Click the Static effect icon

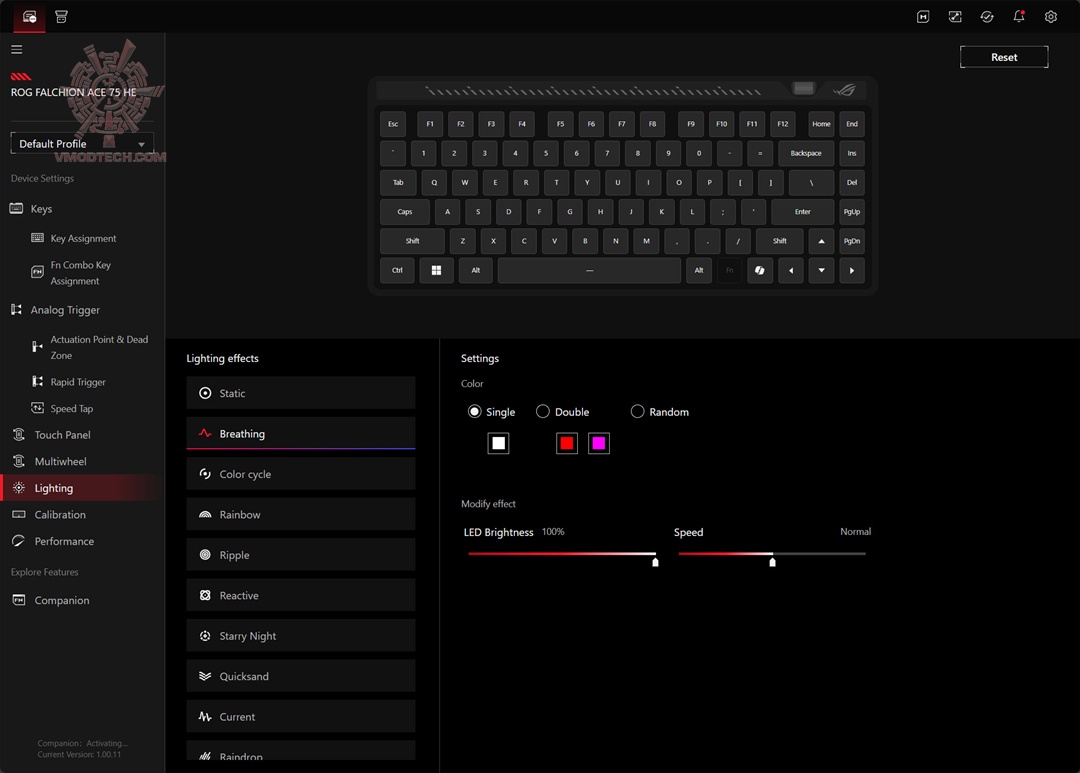pyautogui.click(x=205, y=393)
